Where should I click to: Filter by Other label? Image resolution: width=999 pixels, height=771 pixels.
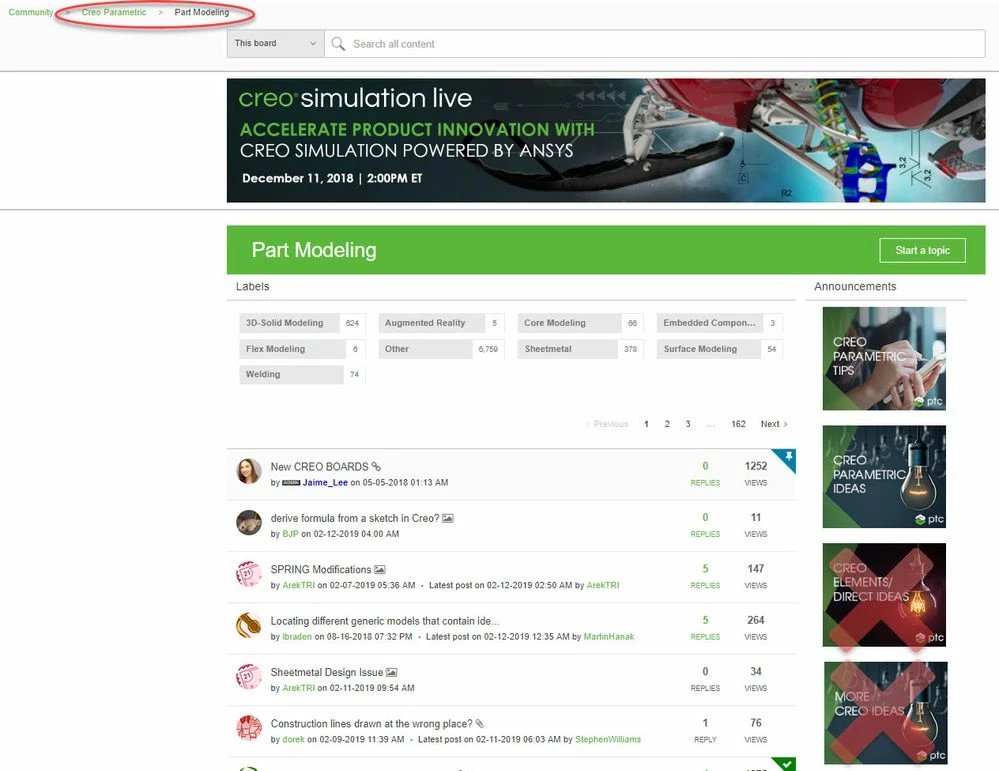(442, 349)
